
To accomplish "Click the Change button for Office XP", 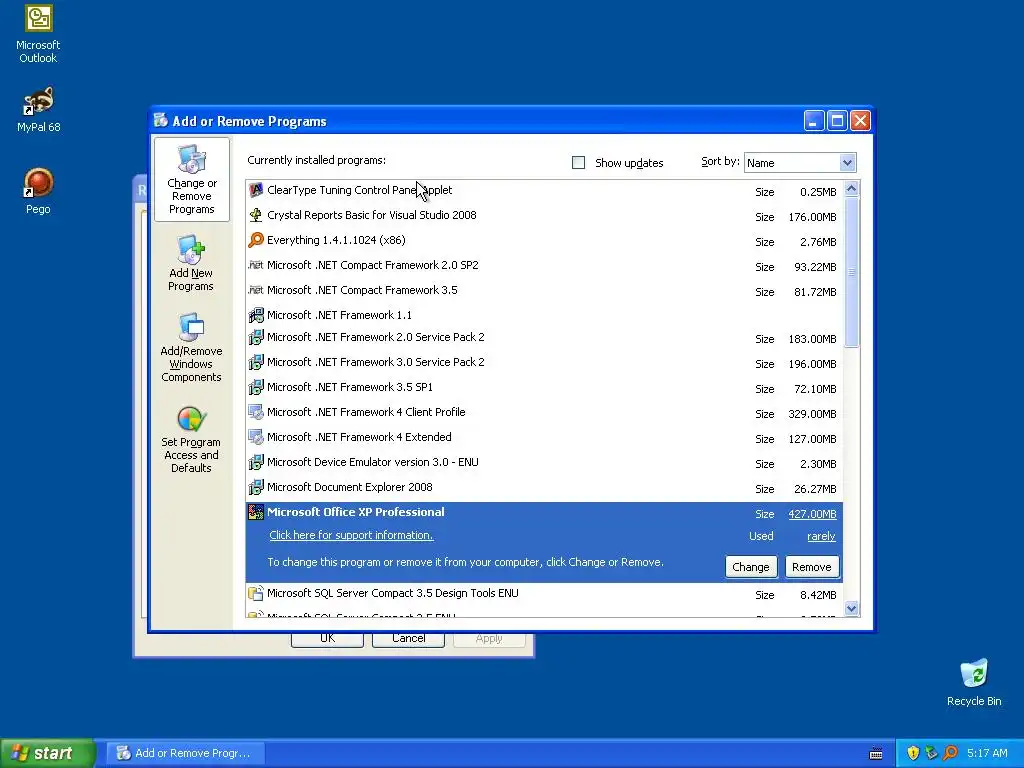I will 751,567.
